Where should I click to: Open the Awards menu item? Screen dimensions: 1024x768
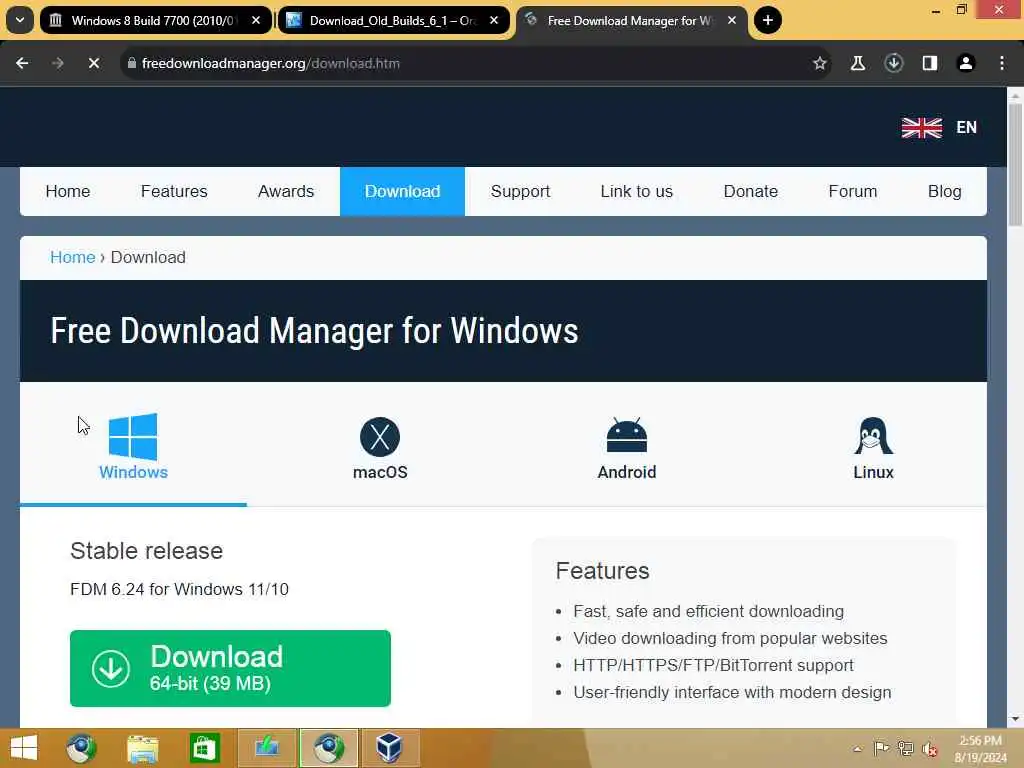(285, 191)
